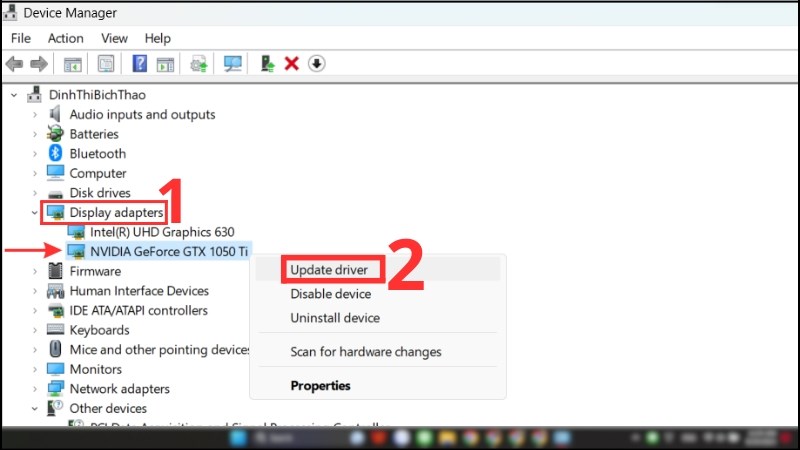Screen dimensions: 800x450
Task: Click the Back arrow in the toolbar
Action: point(14,64)
